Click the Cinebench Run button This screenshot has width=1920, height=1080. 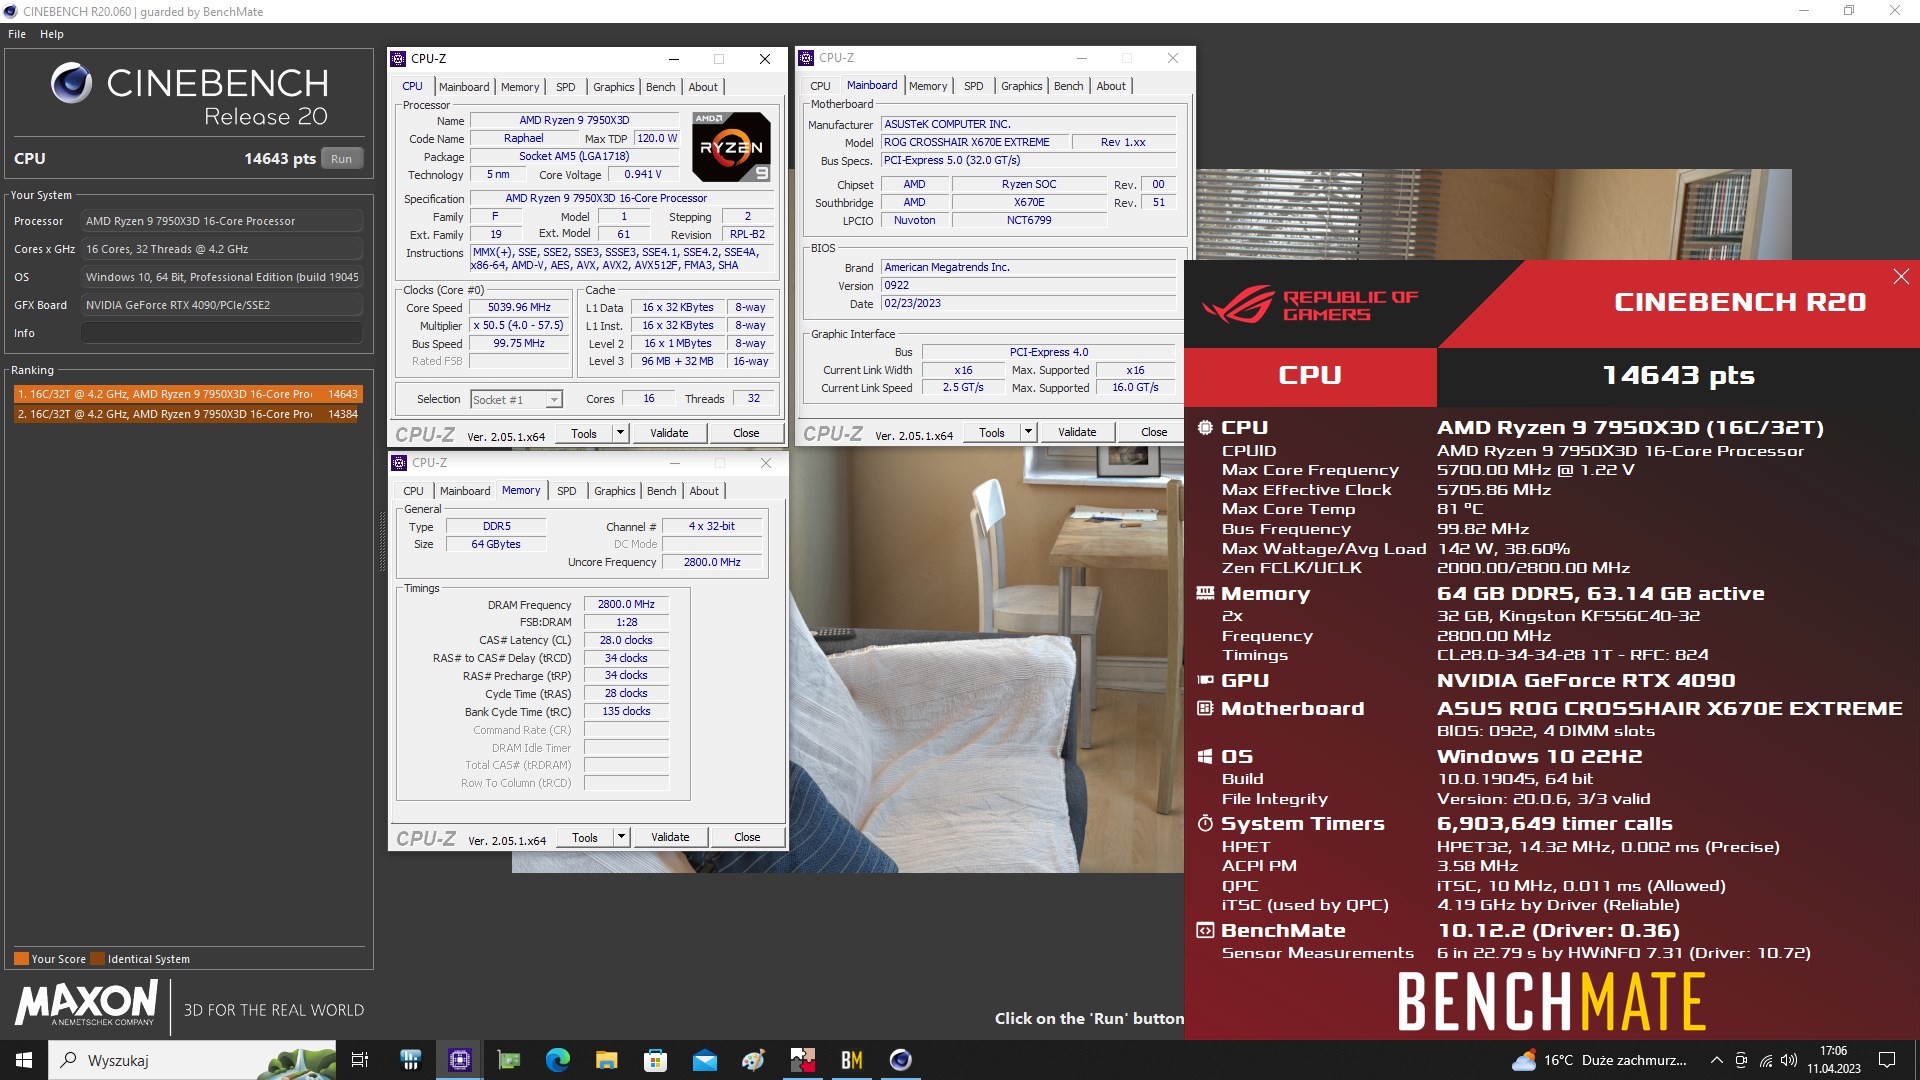(x=341, y=159)
